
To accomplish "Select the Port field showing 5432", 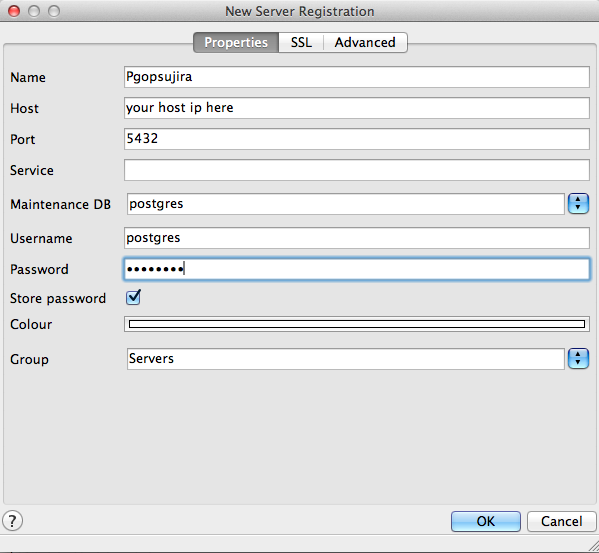I will (x=357, y=139).
